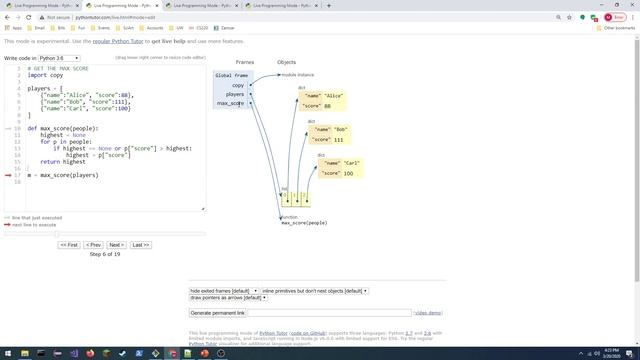Viewport: 640px width, 360px height.
Task: Open the Python 3.6 language dropdown
Action: [x=59, y=58]
